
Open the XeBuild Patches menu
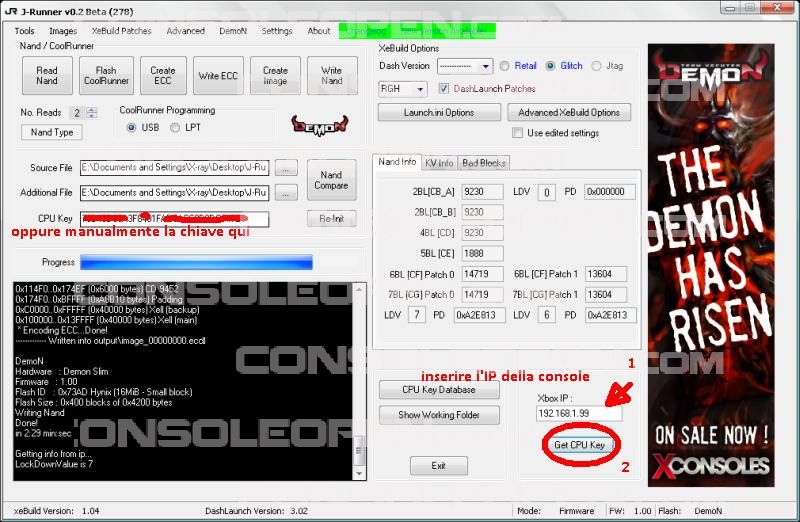click(x=121, y=31)
